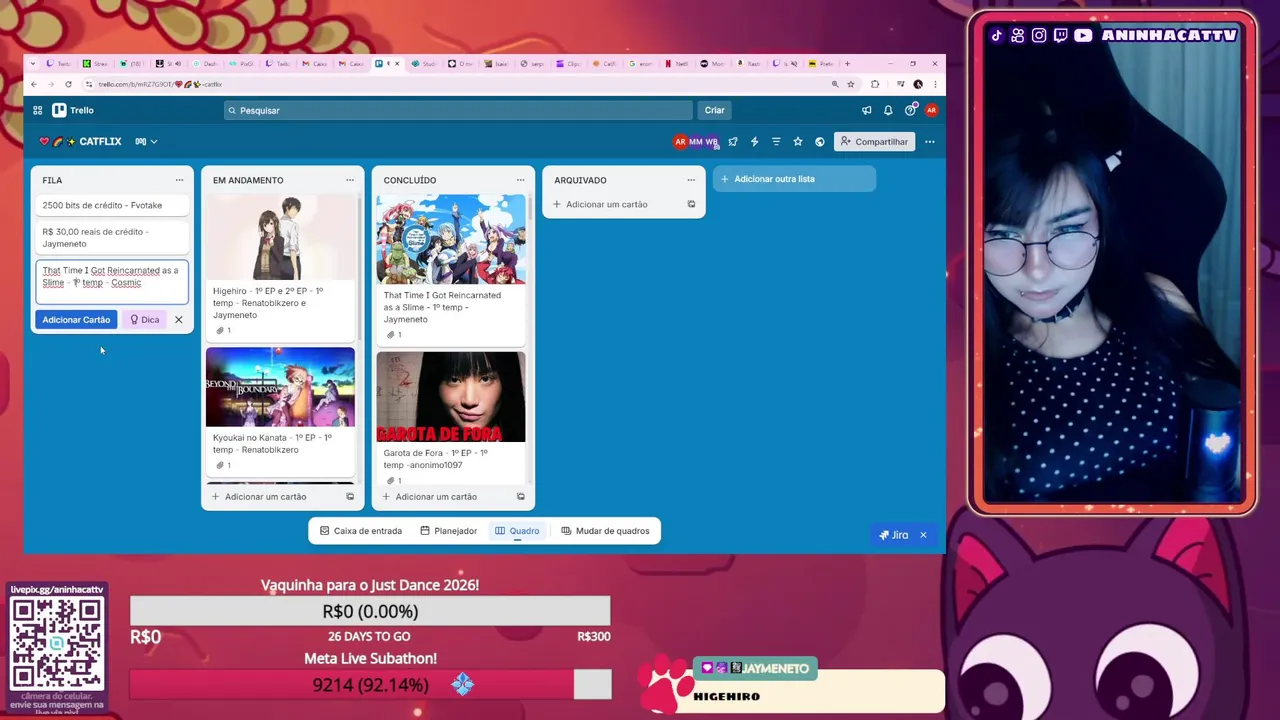The width and height of the screenshot is (1280, 720).
Task: Click the Adicionar Cartão button
Action: pos(76,320)
